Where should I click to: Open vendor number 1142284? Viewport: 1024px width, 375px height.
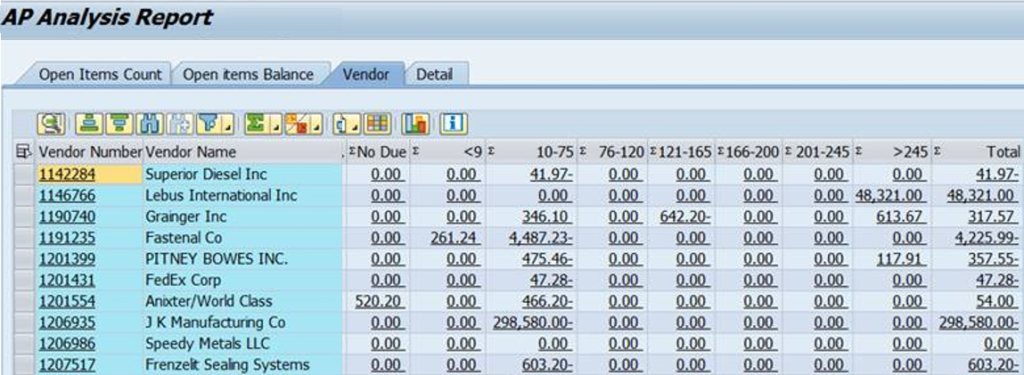tap(68, 174)
